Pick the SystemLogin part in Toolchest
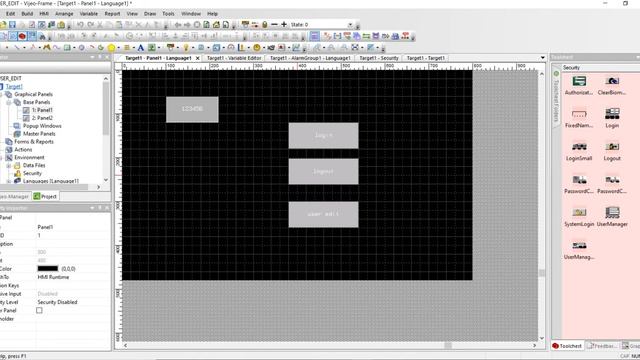 click(x=579, y=217)
